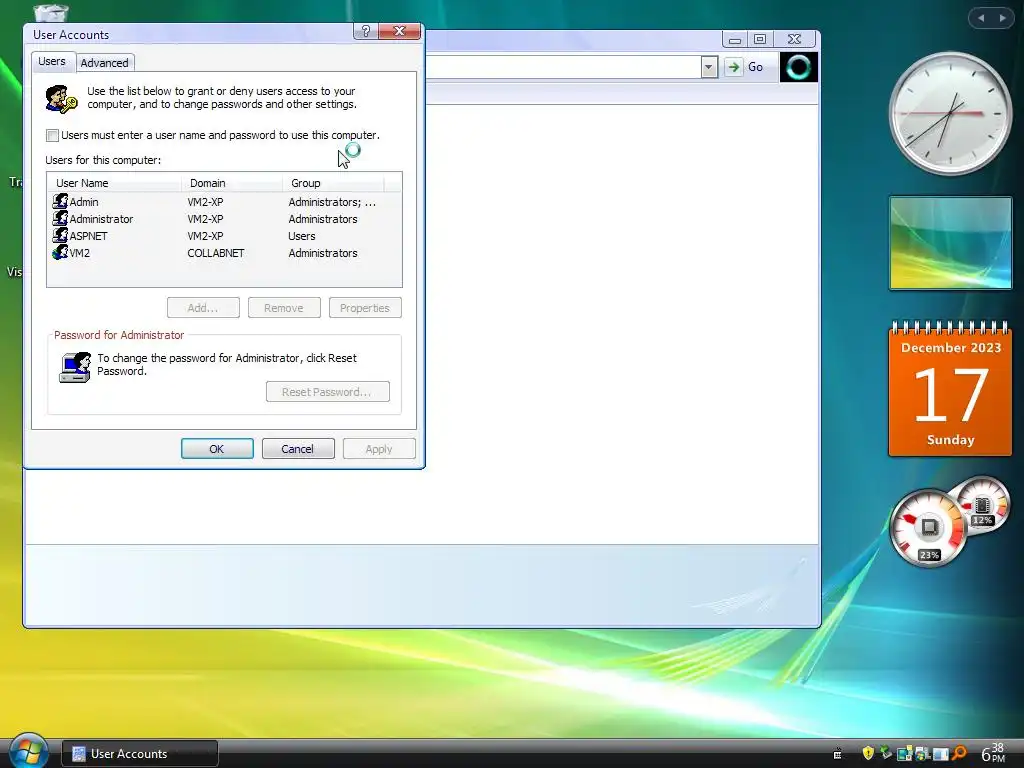Click the Windows flag tray icon
Viewport: 1024px width, 768px height.
pyautogui.click(x=922, y=754)
